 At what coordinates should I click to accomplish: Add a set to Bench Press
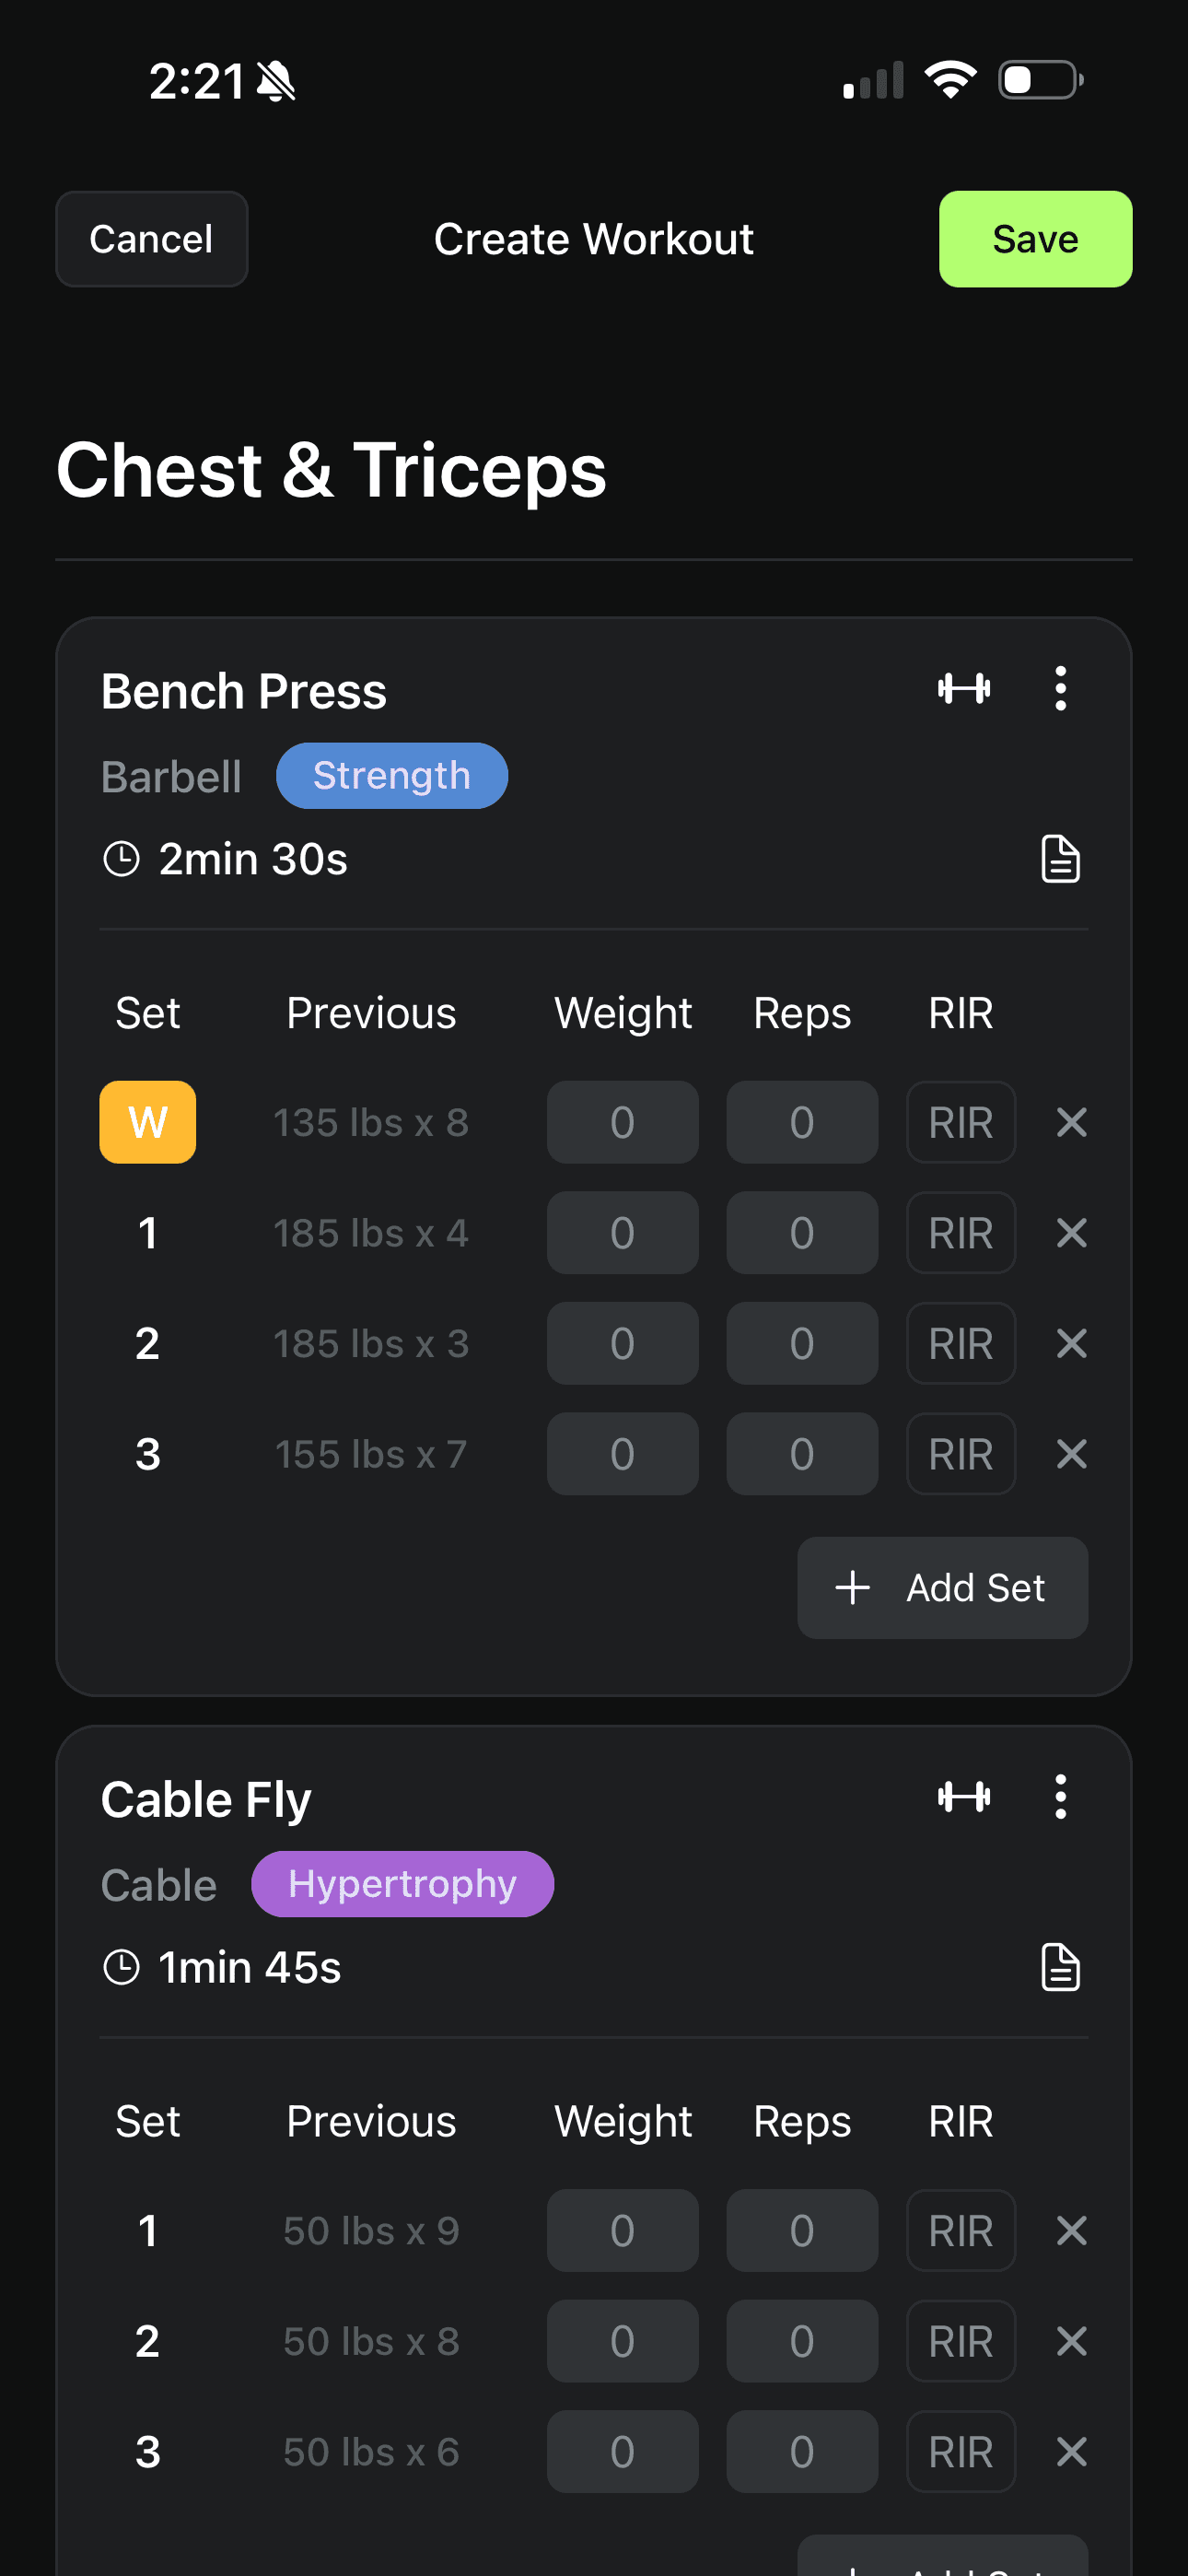(942, 1587)
